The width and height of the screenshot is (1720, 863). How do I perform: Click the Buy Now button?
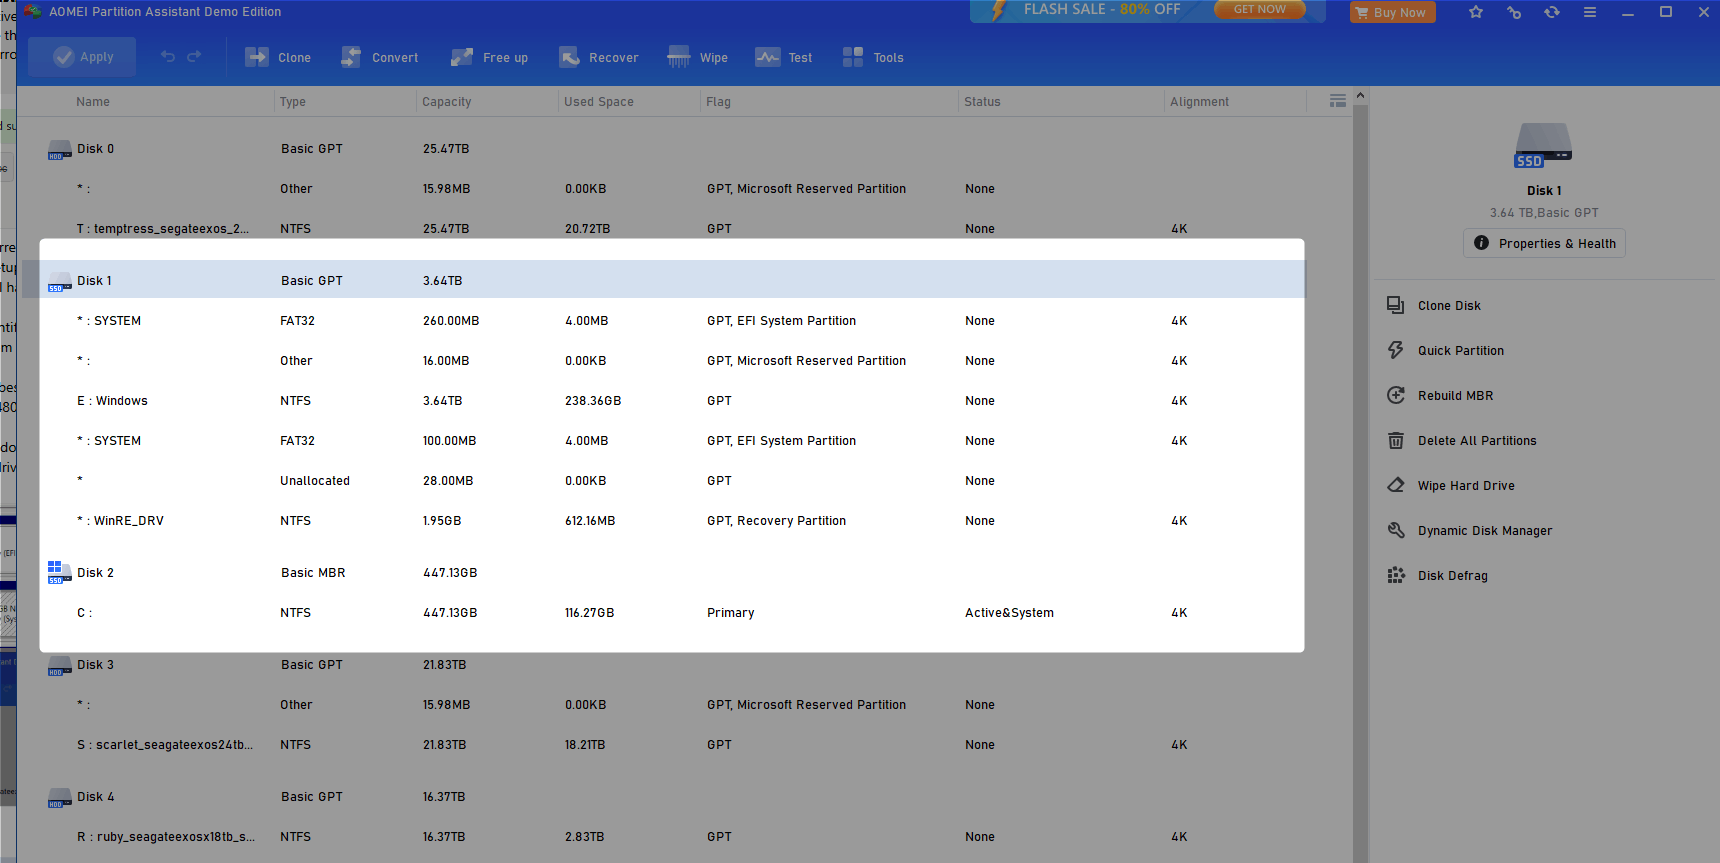[x=1392, y=12]
